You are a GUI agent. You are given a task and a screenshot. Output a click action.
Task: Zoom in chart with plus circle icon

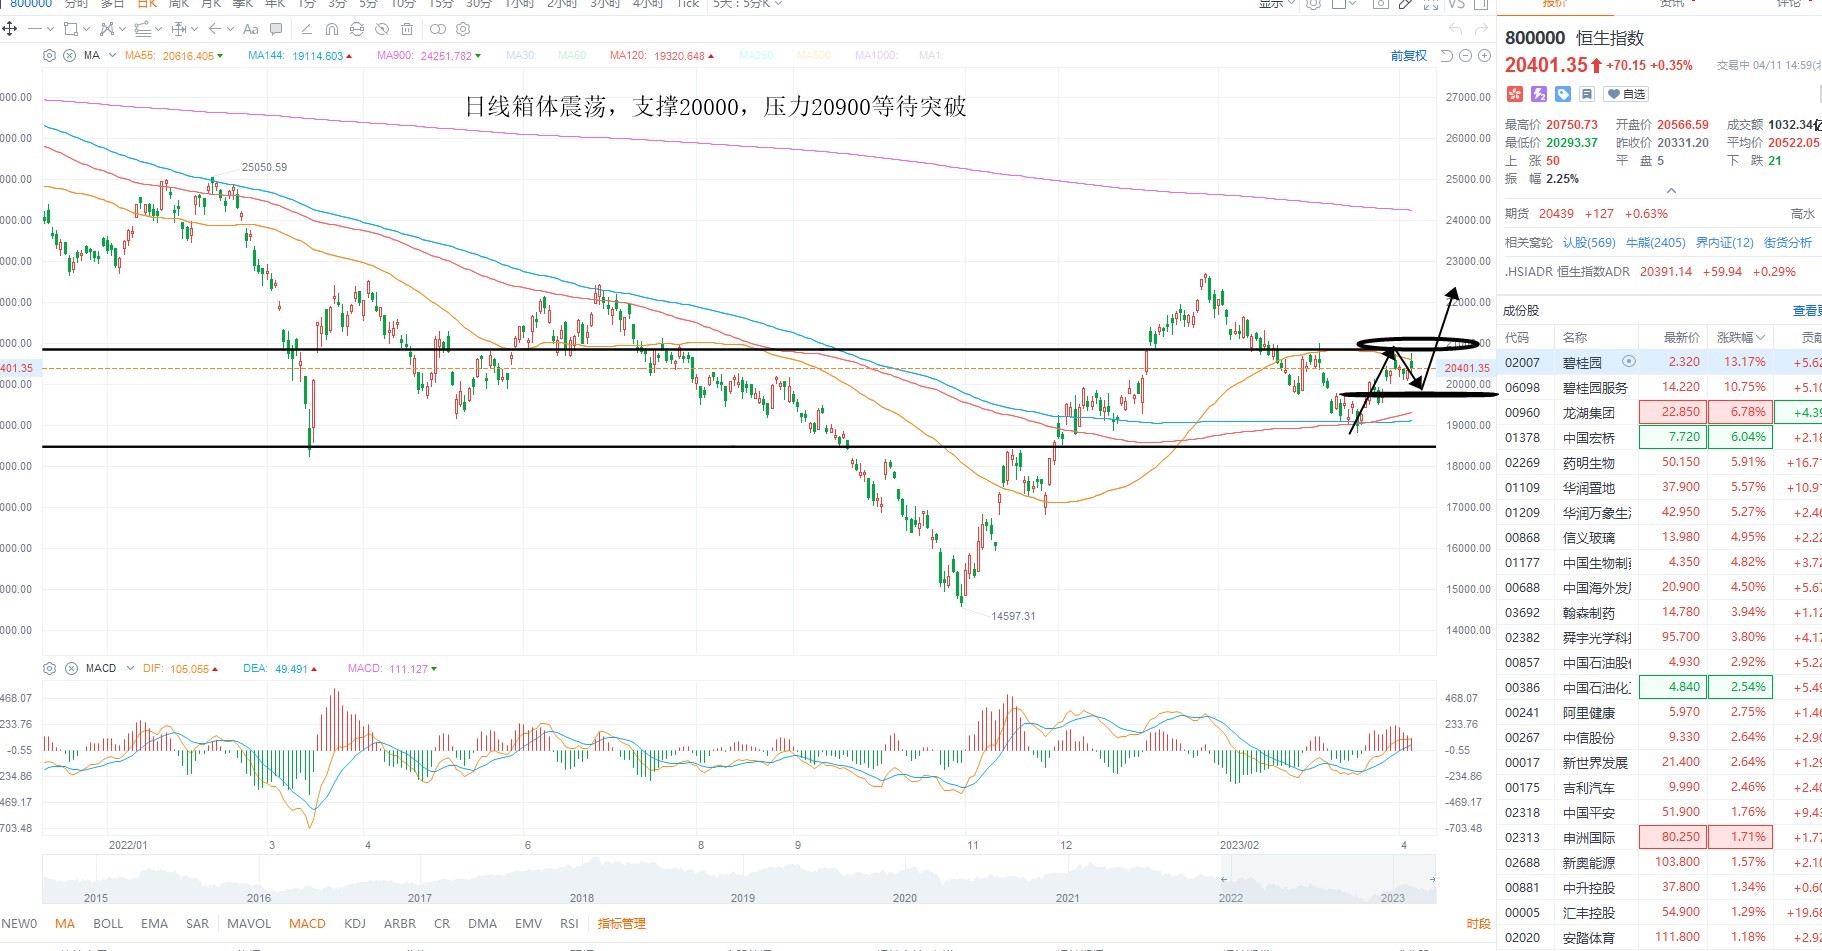[1484, 56]
